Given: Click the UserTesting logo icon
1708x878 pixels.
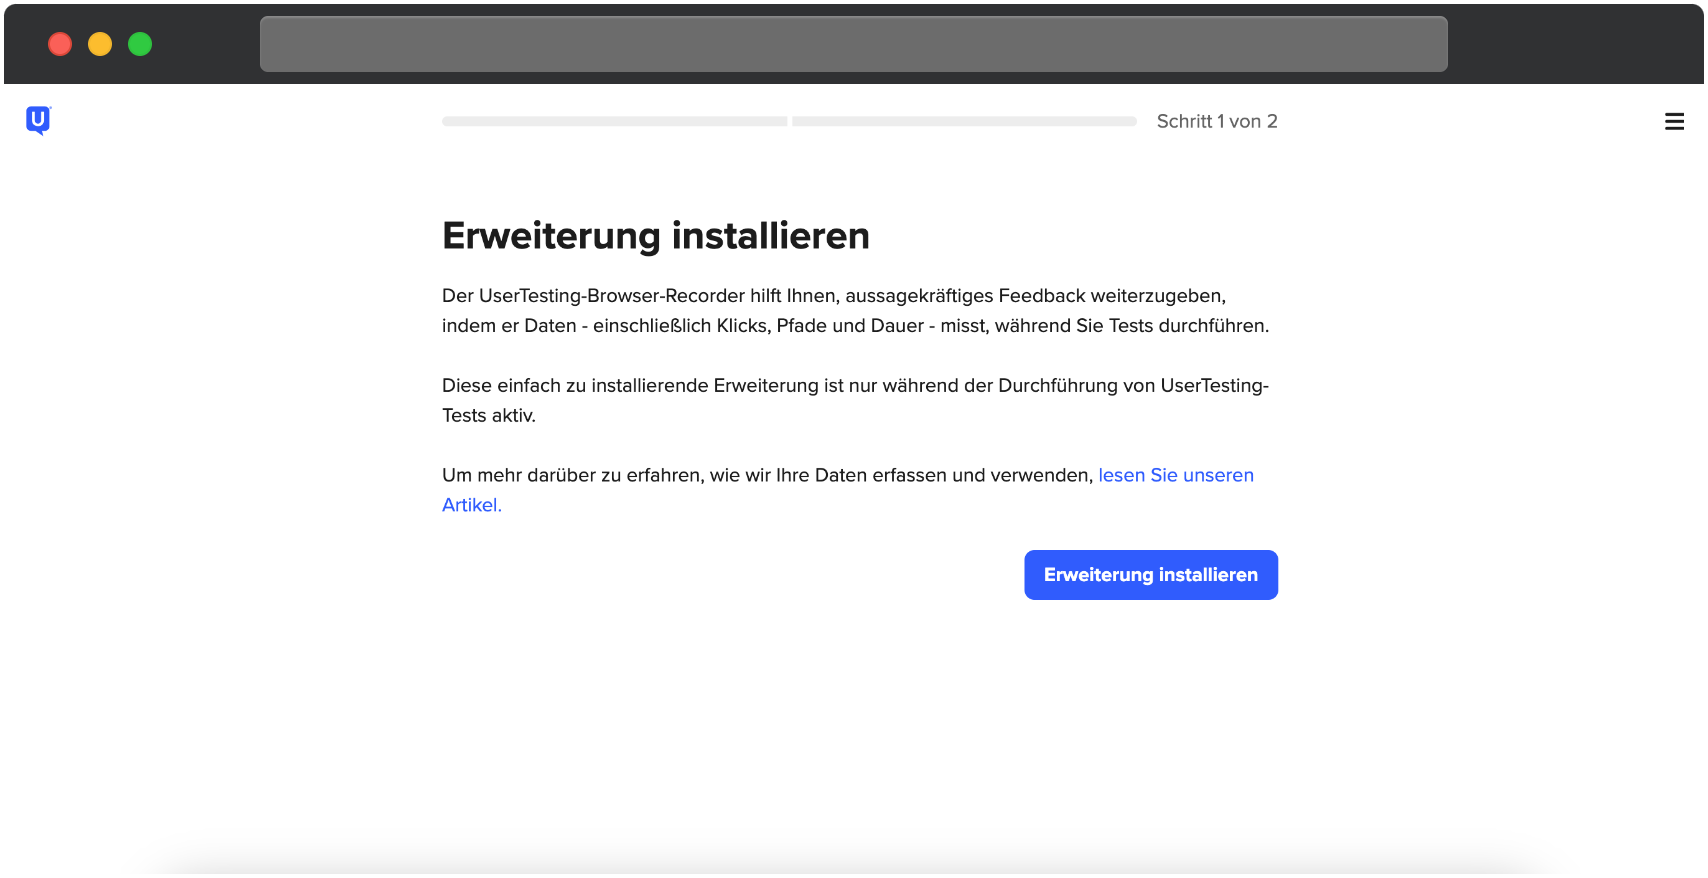Looking at the screenshot, I should tap(38, 120).
